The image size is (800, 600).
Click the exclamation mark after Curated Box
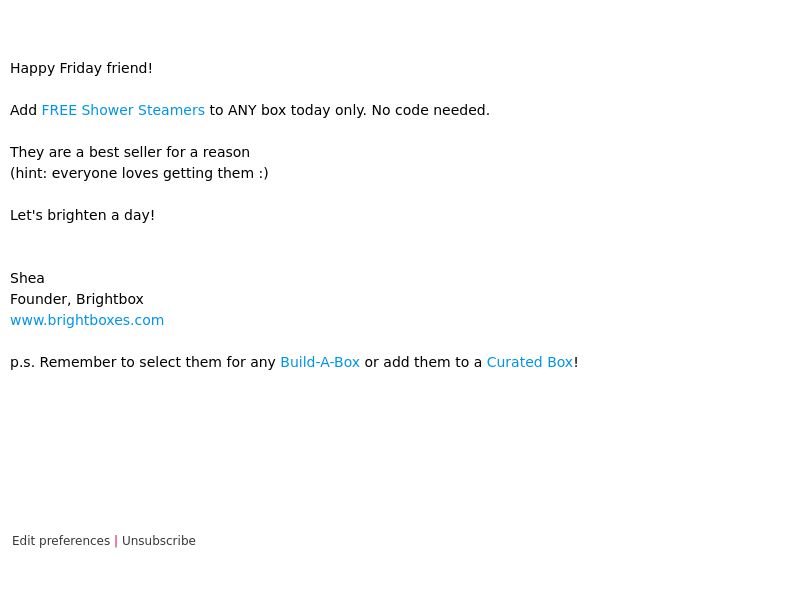pos(576,362)
